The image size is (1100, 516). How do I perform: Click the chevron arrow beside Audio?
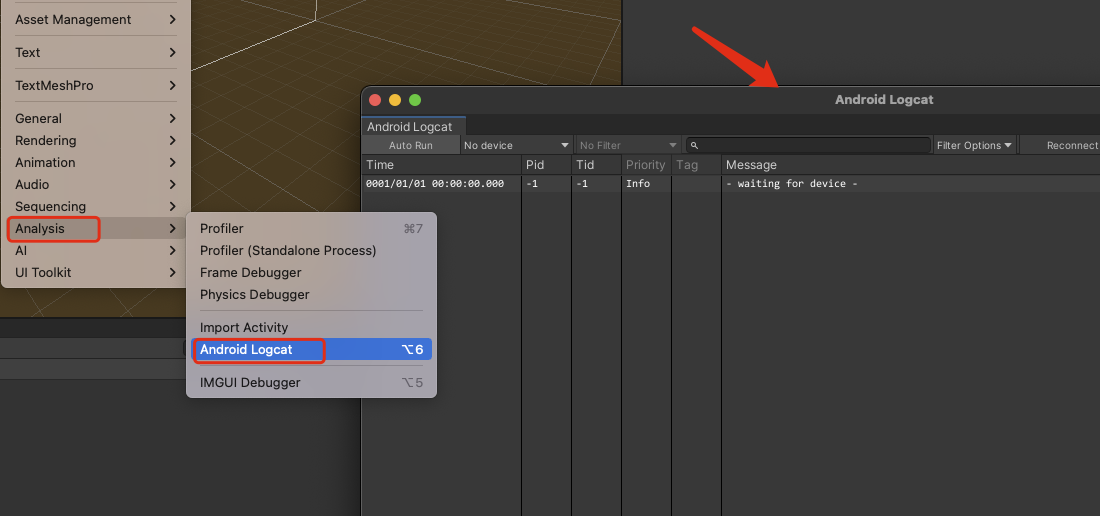pos(173,184)
